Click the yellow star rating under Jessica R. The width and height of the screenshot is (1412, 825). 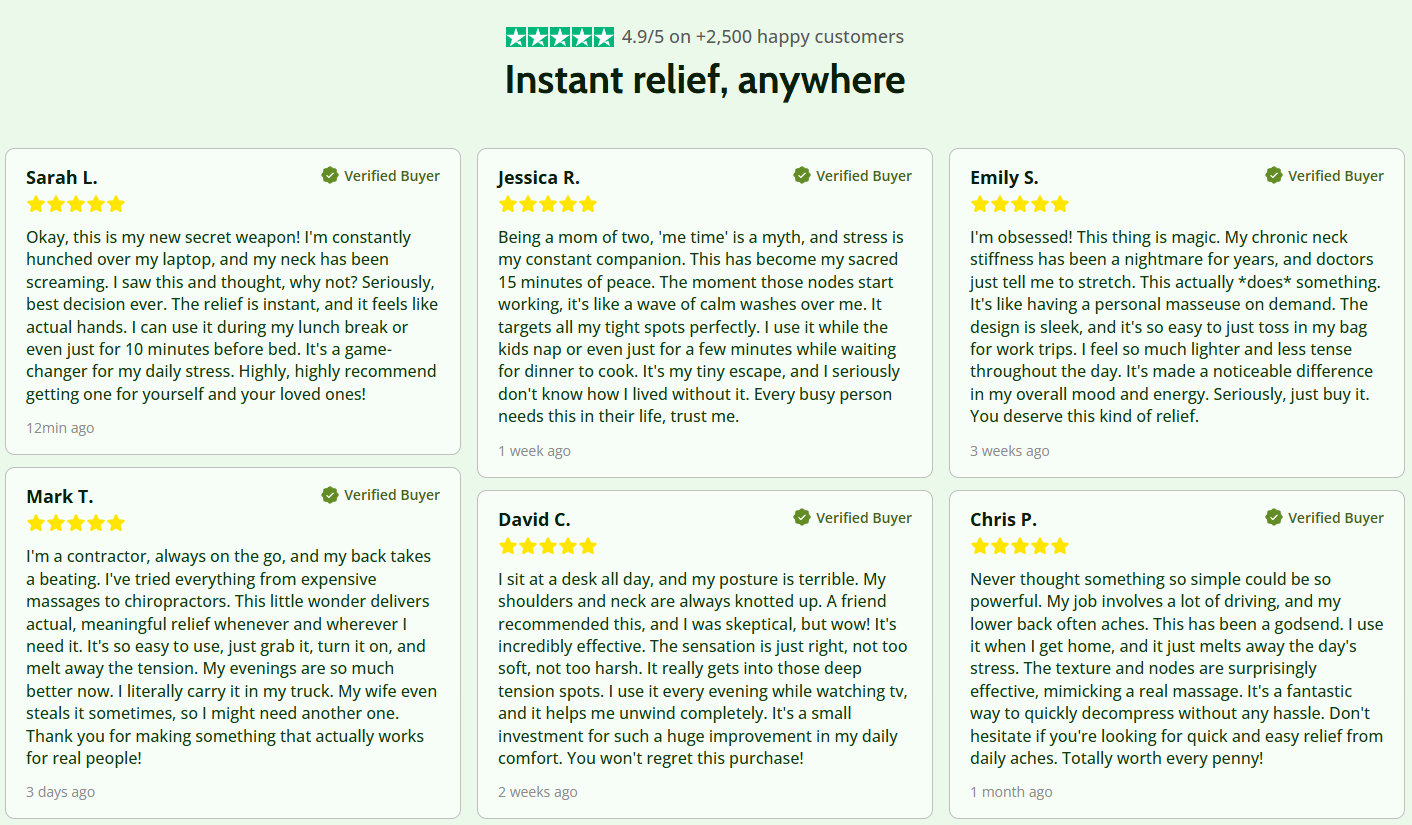point(548,204)
